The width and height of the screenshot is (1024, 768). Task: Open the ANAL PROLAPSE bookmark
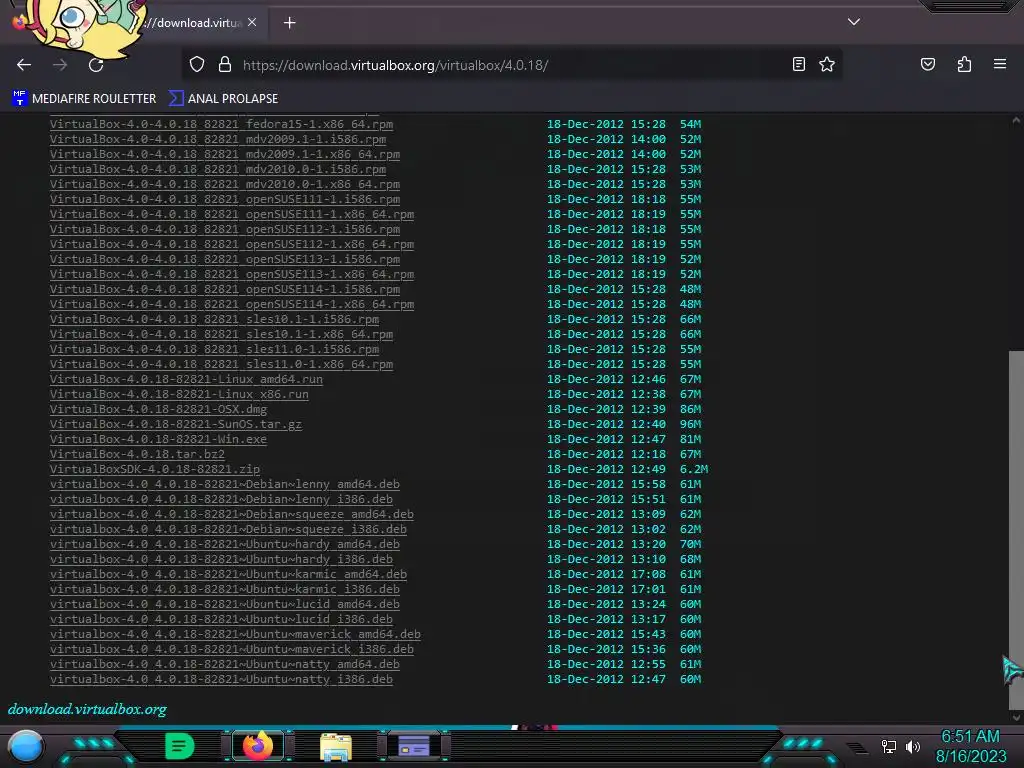tap(223, 99)
